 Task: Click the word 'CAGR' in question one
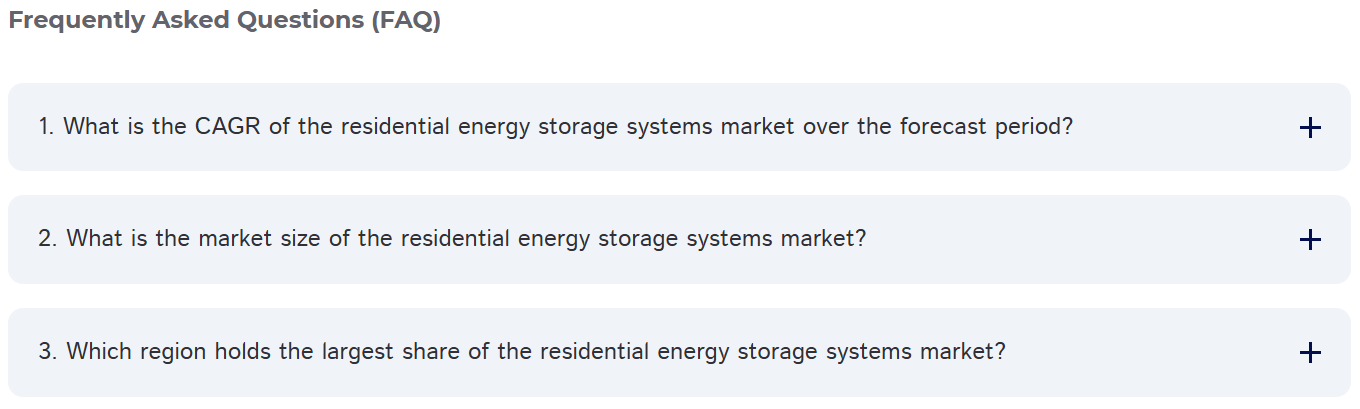[x=227, y=127]
